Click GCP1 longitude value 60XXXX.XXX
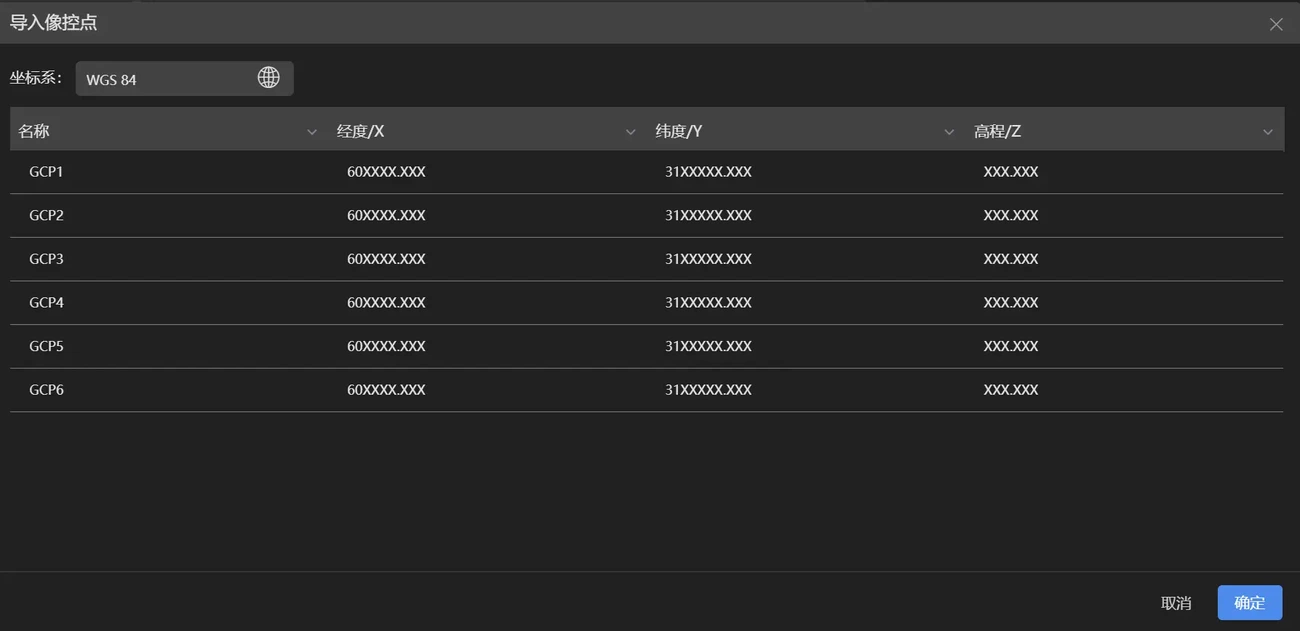 click(386, 172)
